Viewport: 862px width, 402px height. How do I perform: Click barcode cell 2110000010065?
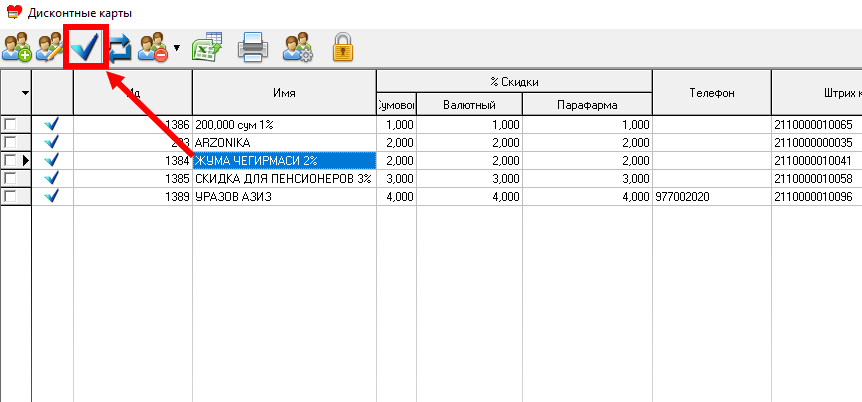(x=816, y=125)
